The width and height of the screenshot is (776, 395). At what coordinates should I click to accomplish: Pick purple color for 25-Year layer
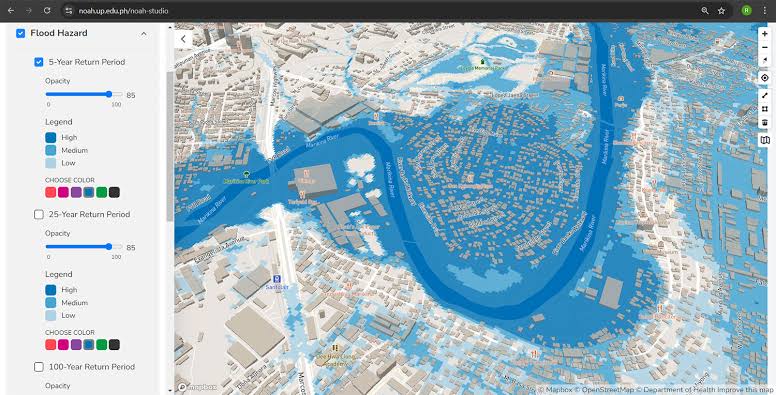pyautogui.click(x=76, y=345)
